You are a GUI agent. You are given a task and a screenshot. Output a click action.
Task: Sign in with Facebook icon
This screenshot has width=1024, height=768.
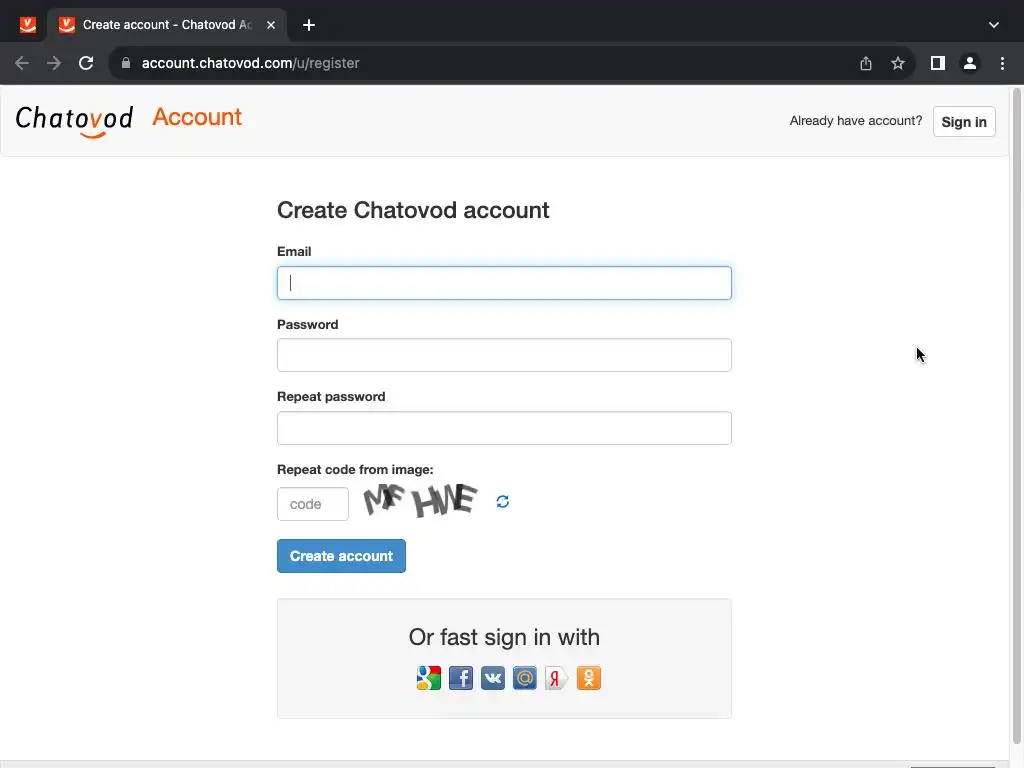point(460,679)
